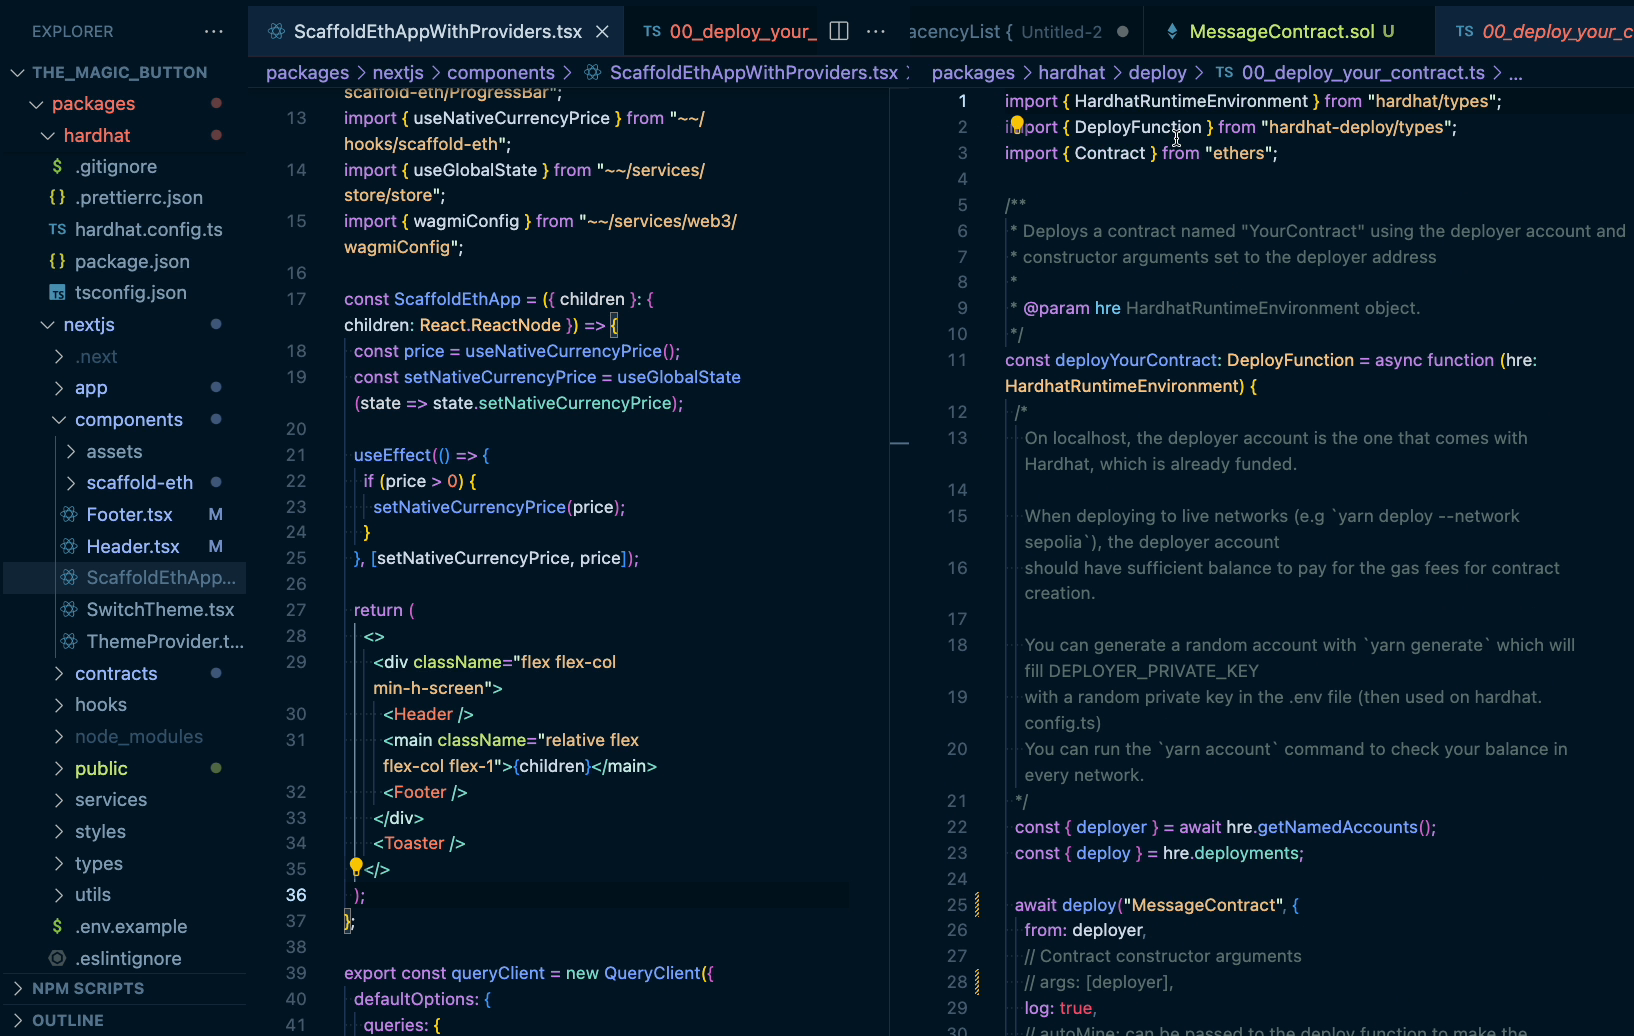Click braces icon next to .prettierrc.json
The height and width of the screenshot is (1036, 1634).
click(57, 197)
